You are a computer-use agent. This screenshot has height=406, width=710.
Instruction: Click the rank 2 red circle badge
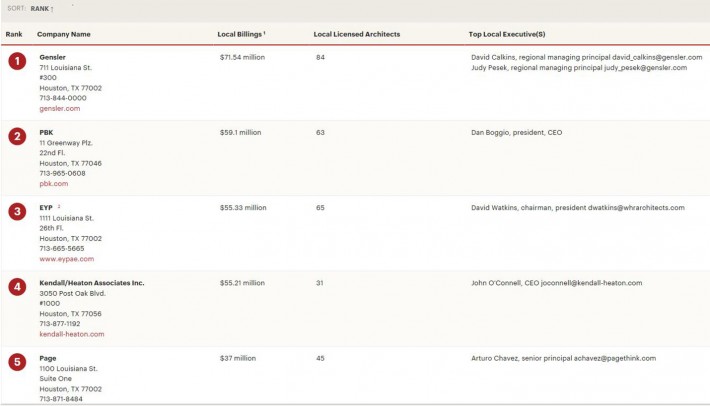16,136
